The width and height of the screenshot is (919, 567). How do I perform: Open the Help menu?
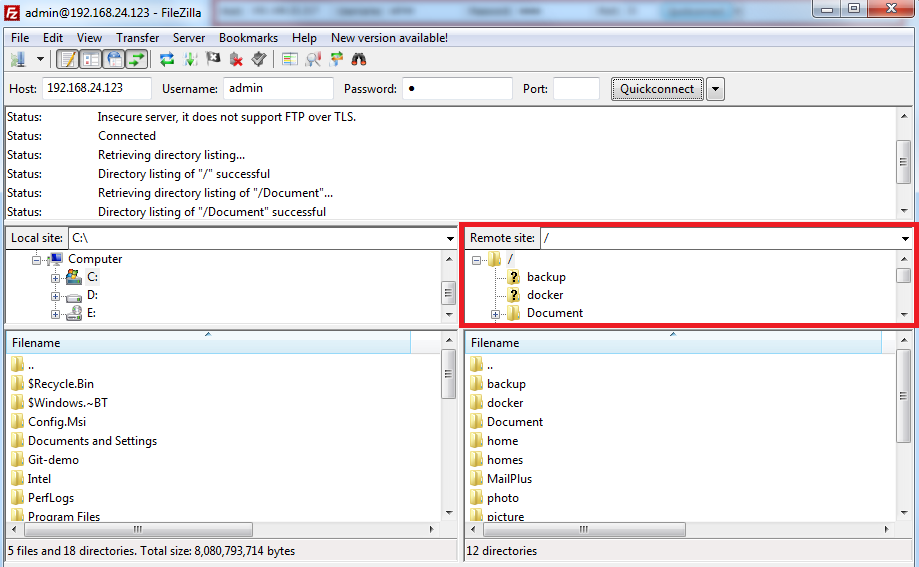click(x=304, y=38)
